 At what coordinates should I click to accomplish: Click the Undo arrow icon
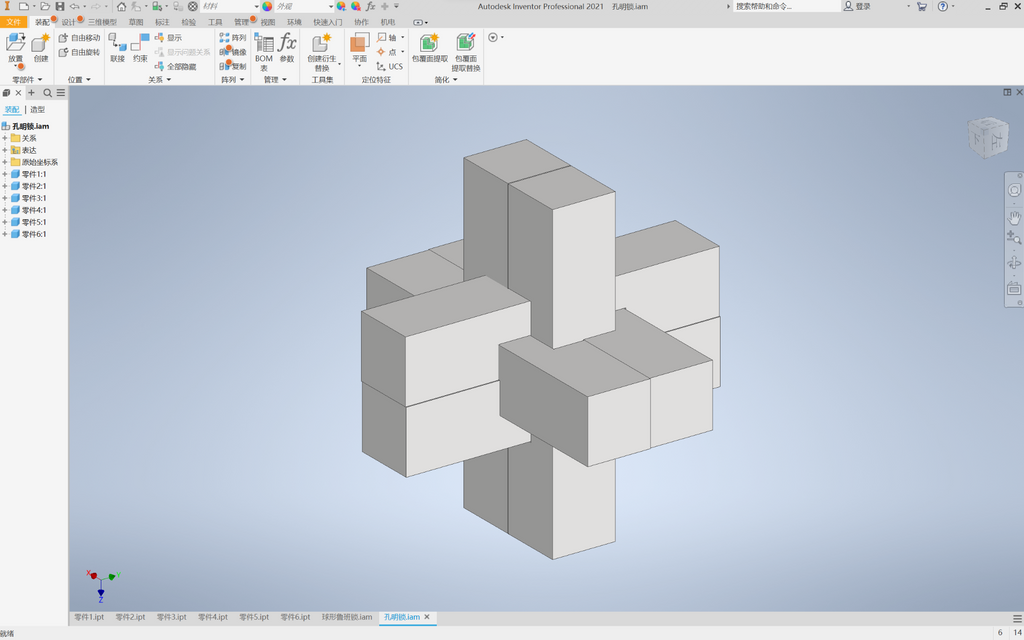[74, 7]
